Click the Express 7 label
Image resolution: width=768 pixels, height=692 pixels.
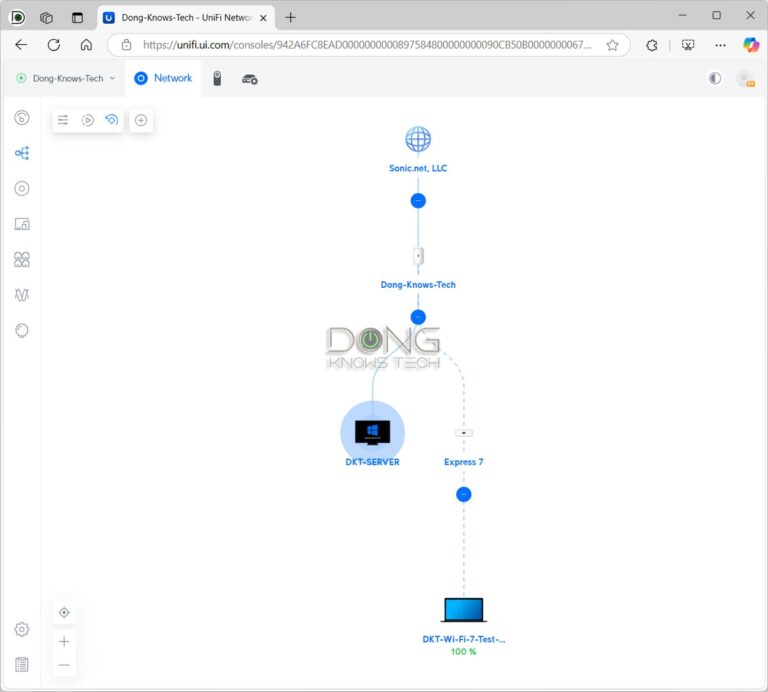pyautogui.click(x=463, y=462)
